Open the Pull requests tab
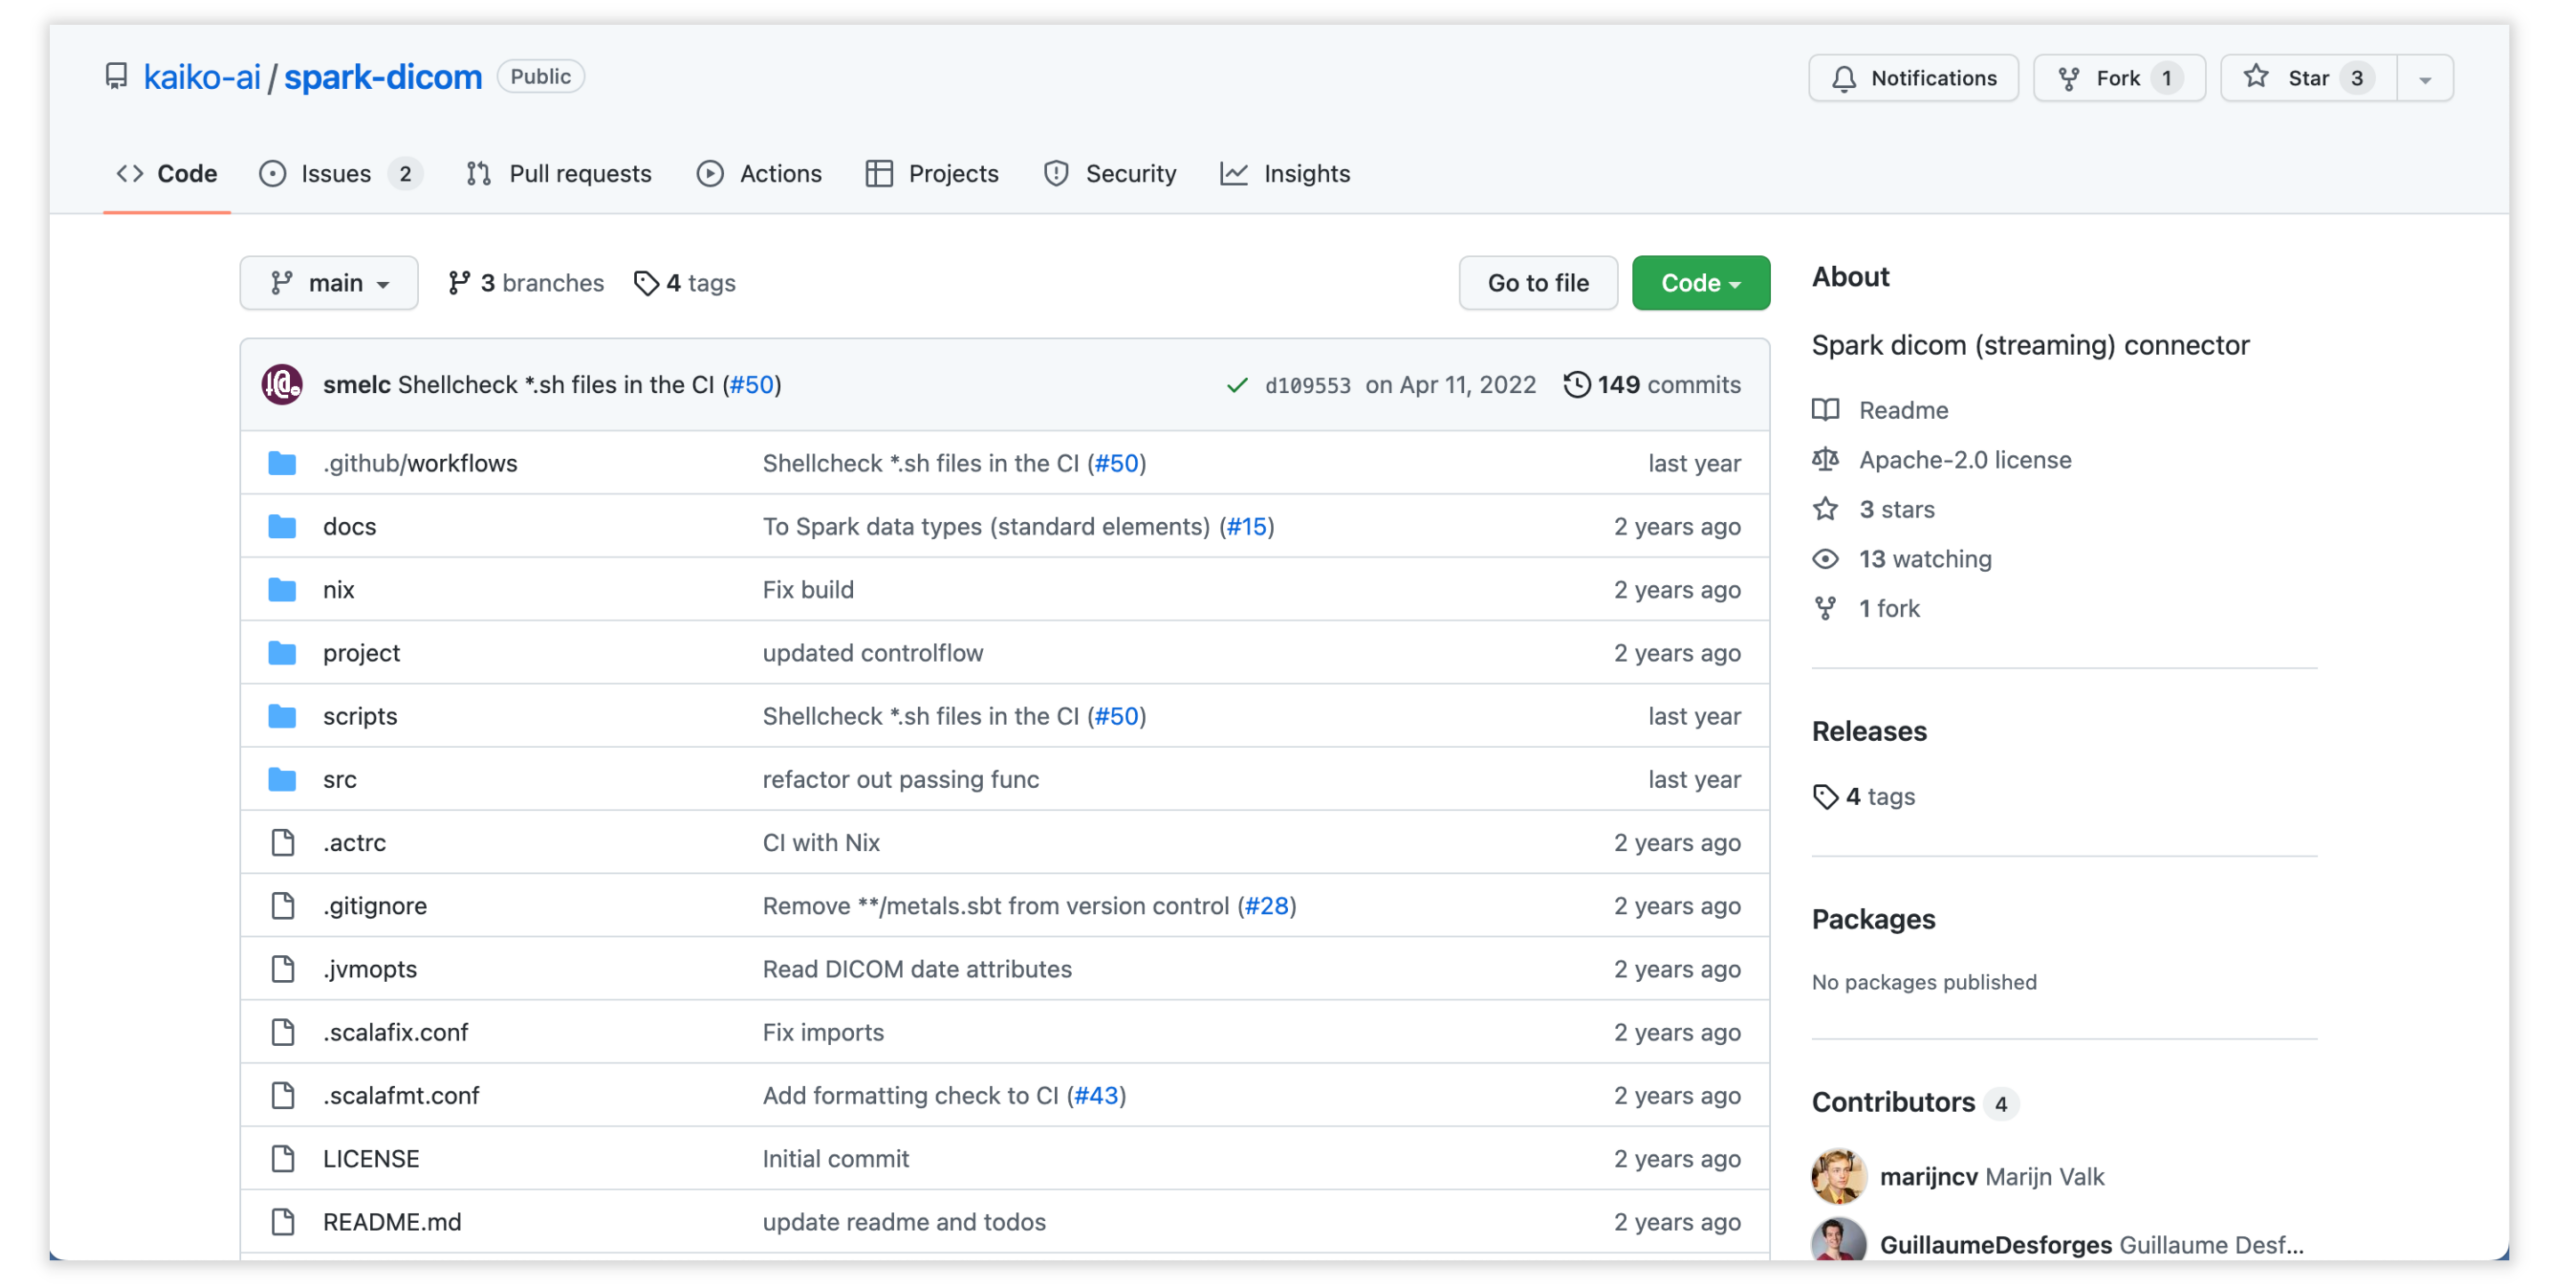Image resolution: width=2560 pixels, height=1286 pixels. pyautogui.click(x=558, y=173)
